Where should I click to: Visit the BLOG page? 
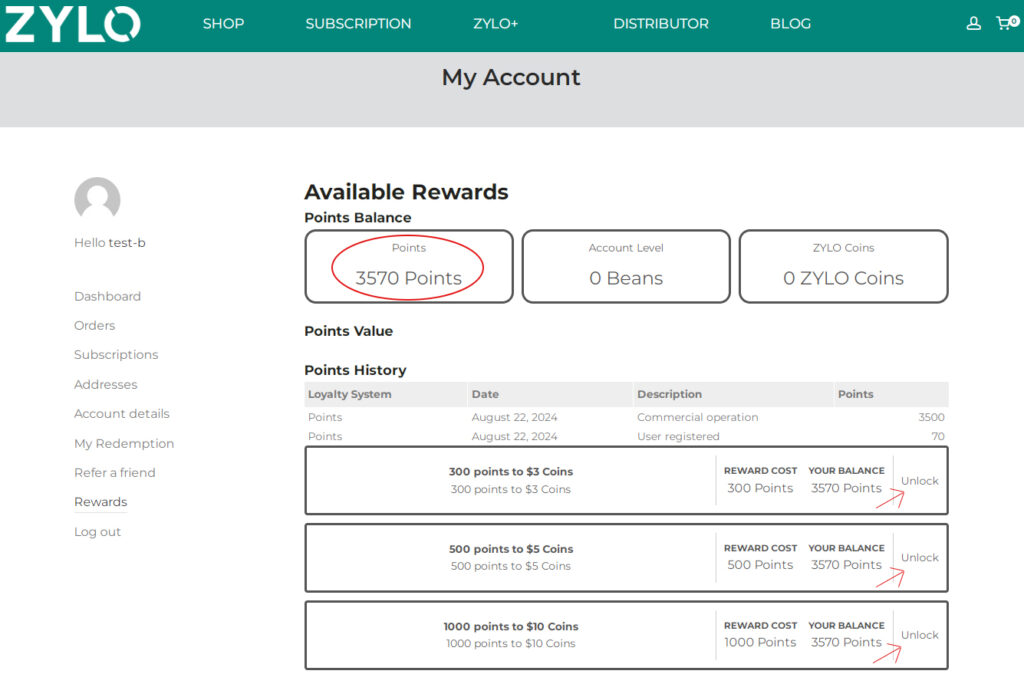790,24
